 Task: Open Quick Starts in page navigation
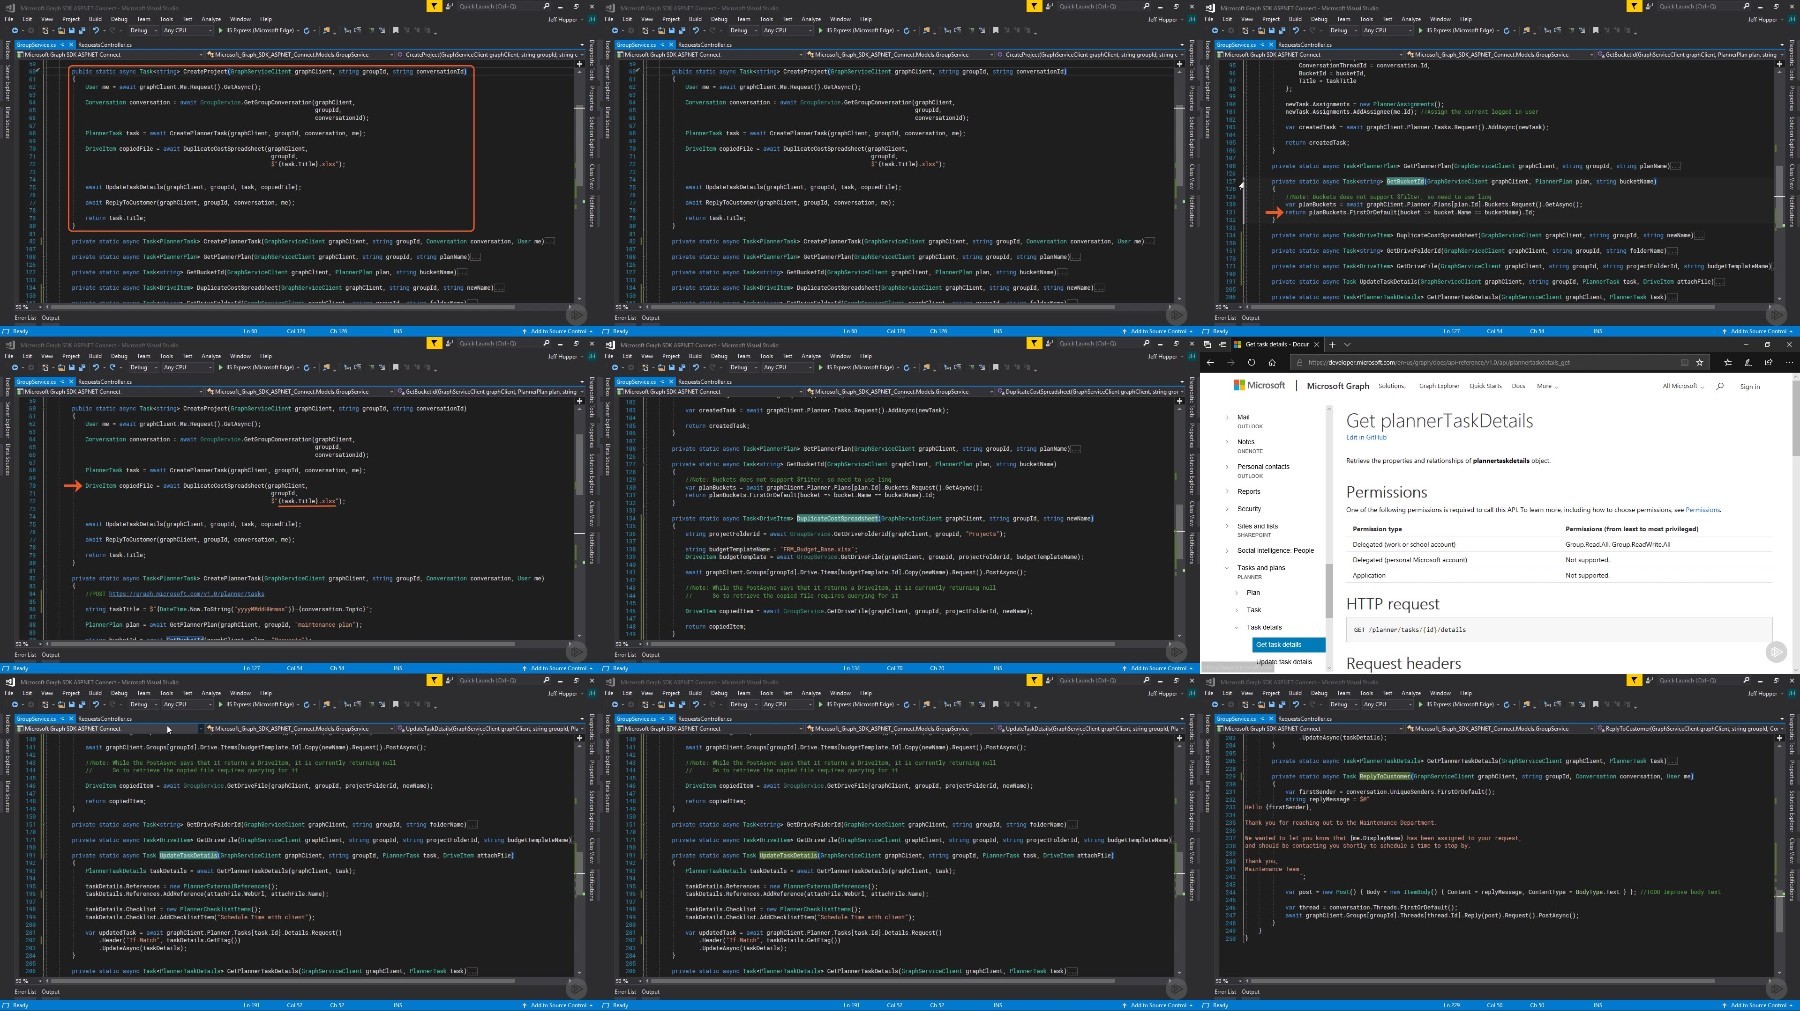click(1485, 386)
